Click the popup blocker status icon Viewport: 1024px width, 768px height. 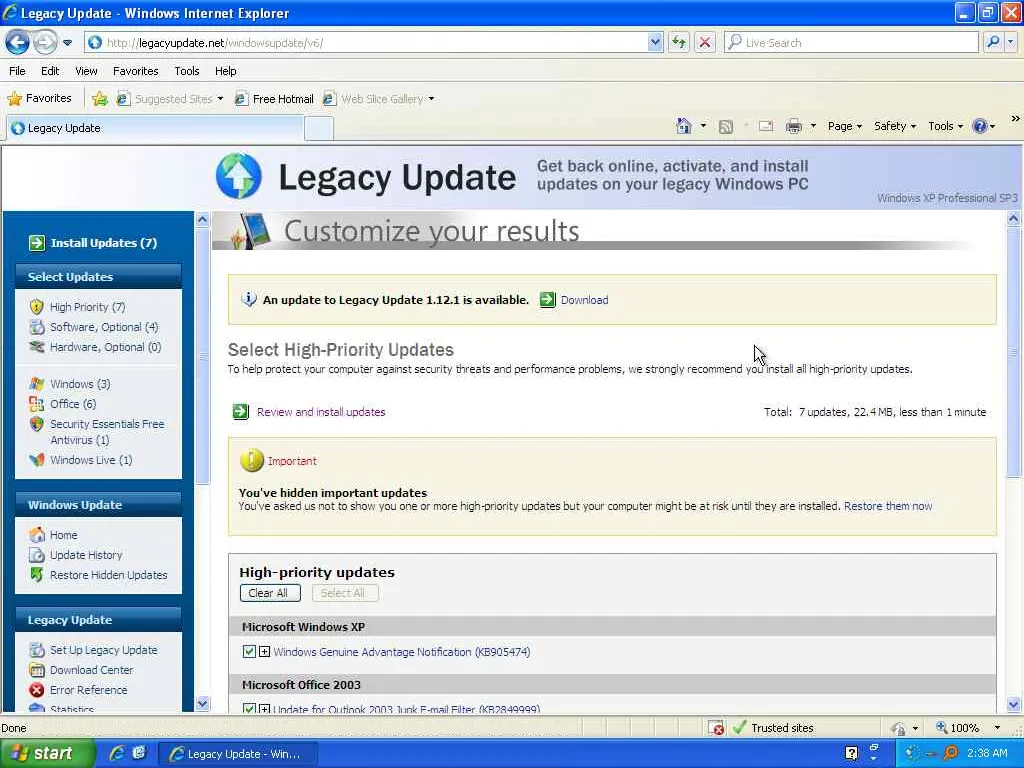coord(716,728)
